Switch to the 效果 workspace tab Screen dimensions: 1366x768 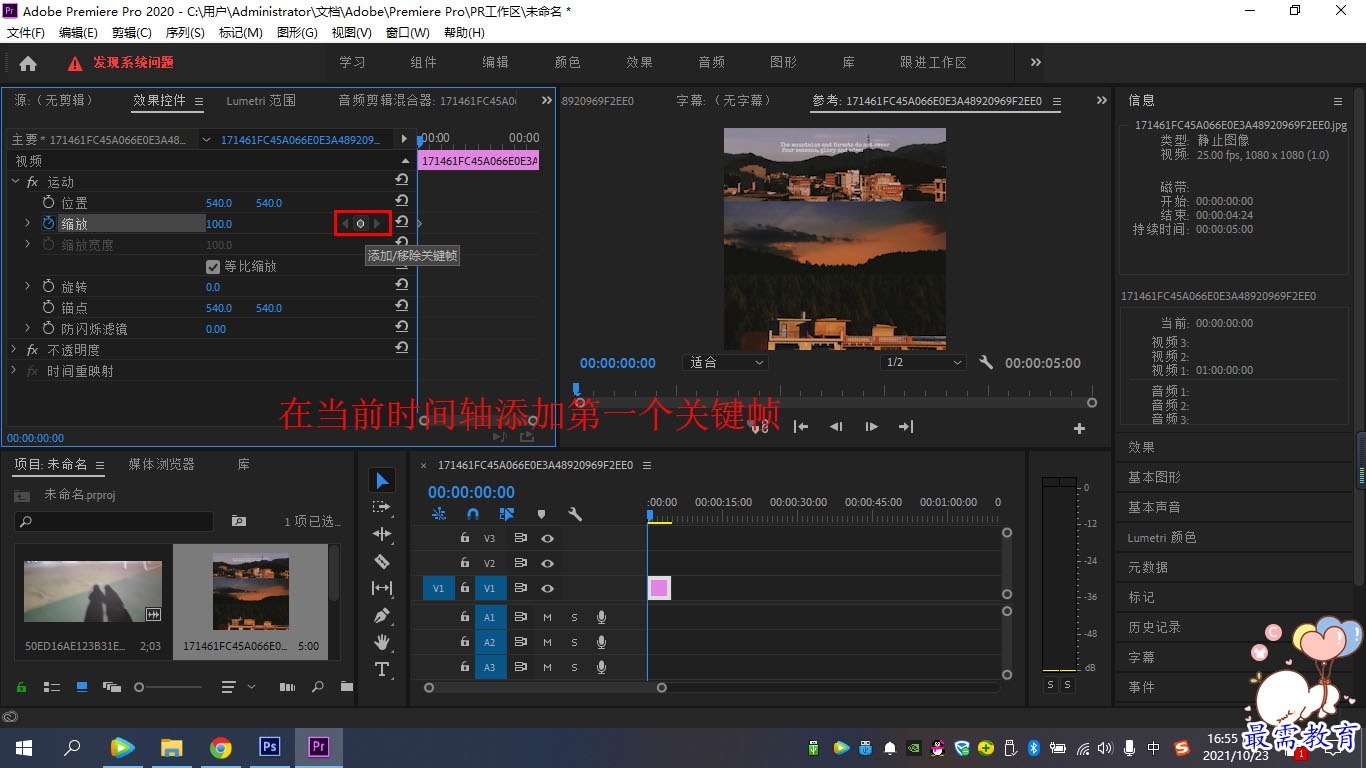click(640, 62)
